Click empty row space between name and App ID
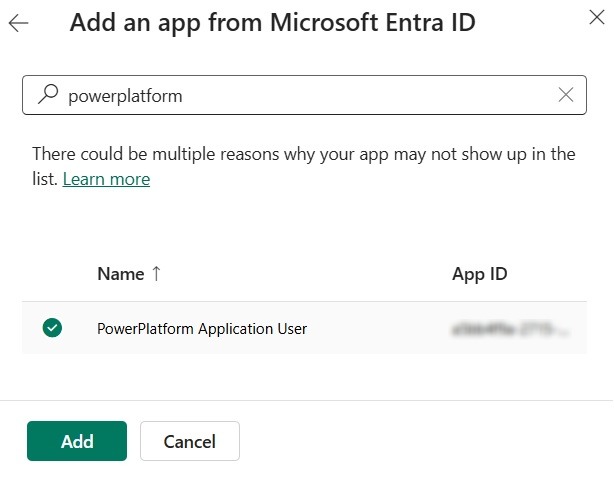 (x=380, y=328)
